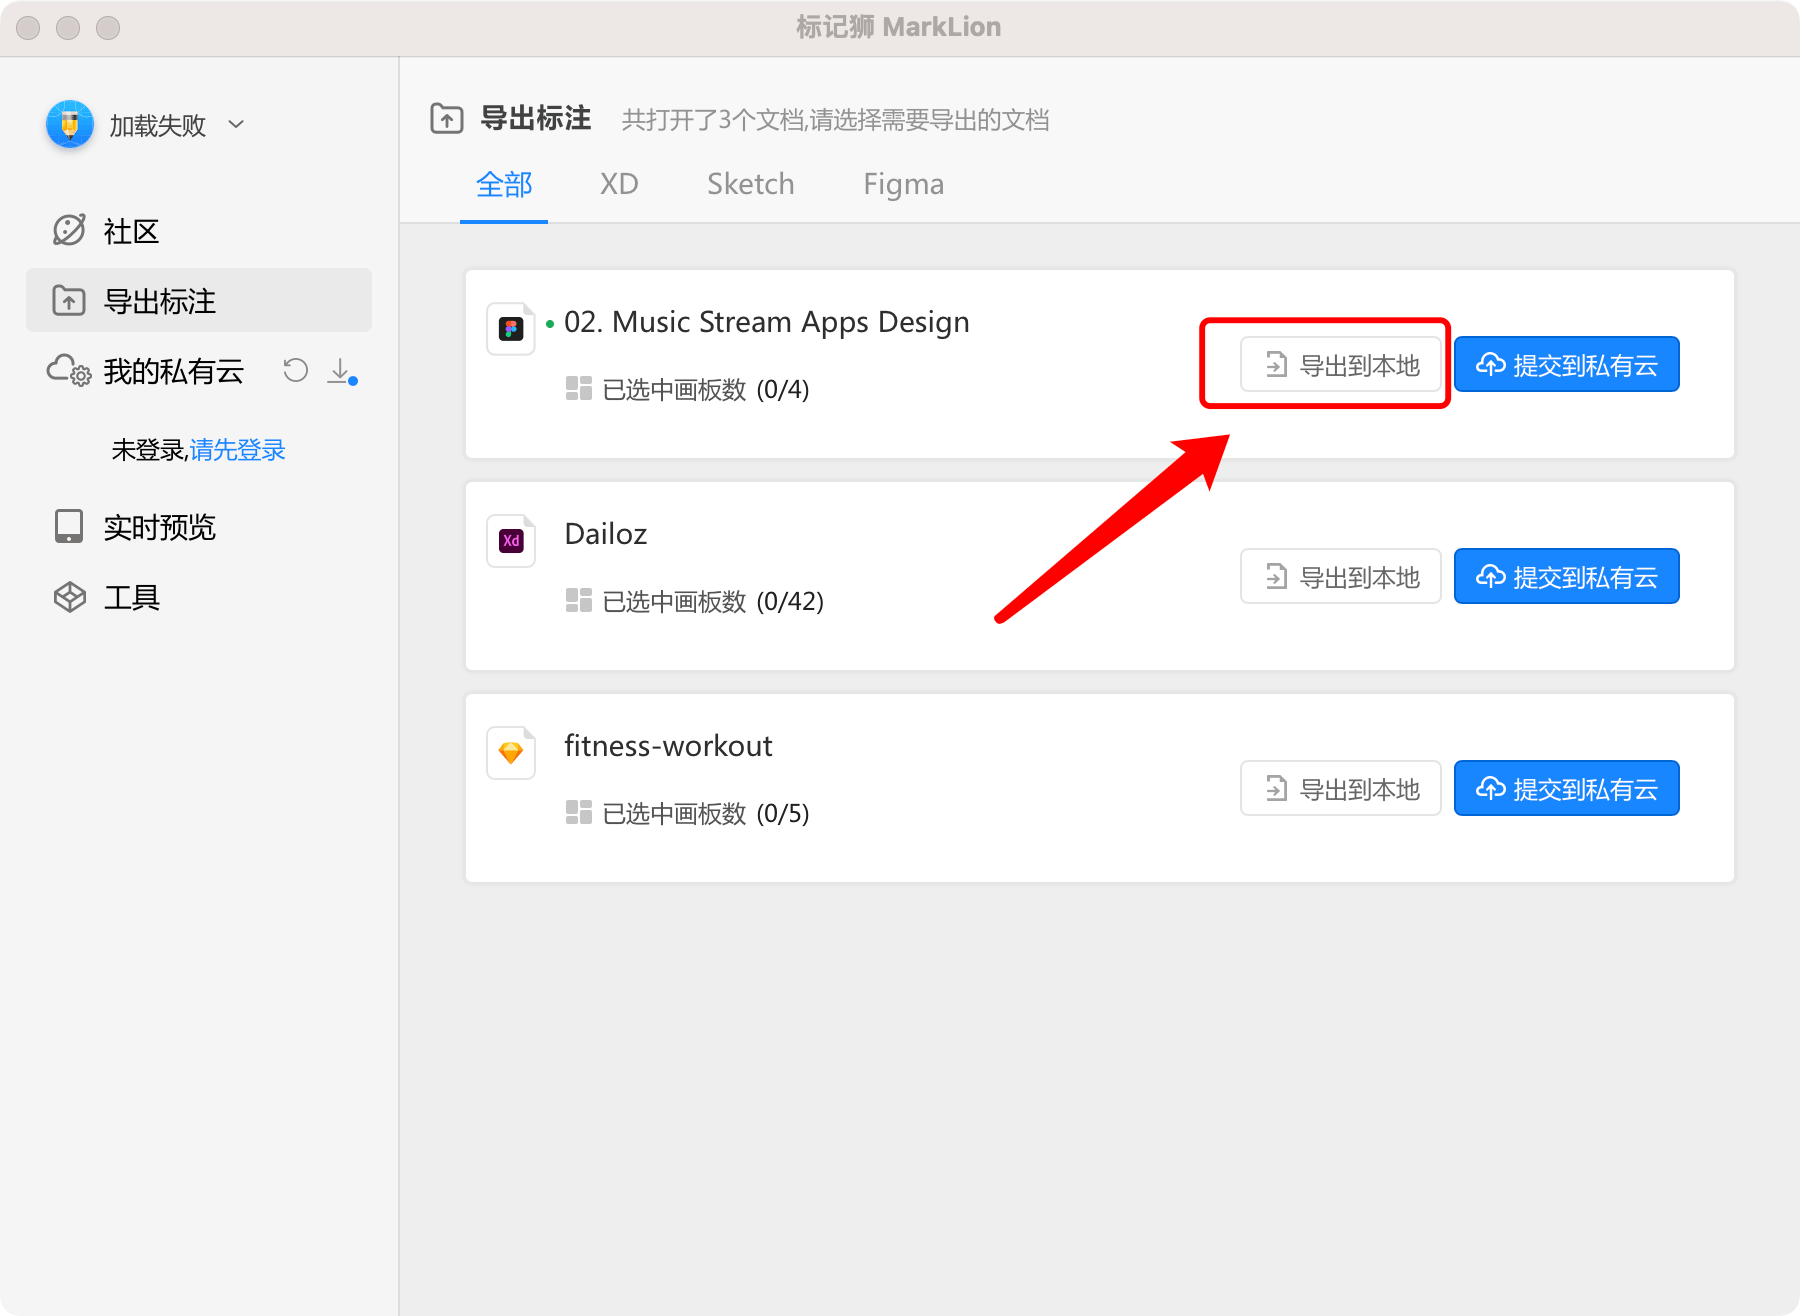
Task: Click the Figma file icon for Music Stream
Action: [511, 329]
